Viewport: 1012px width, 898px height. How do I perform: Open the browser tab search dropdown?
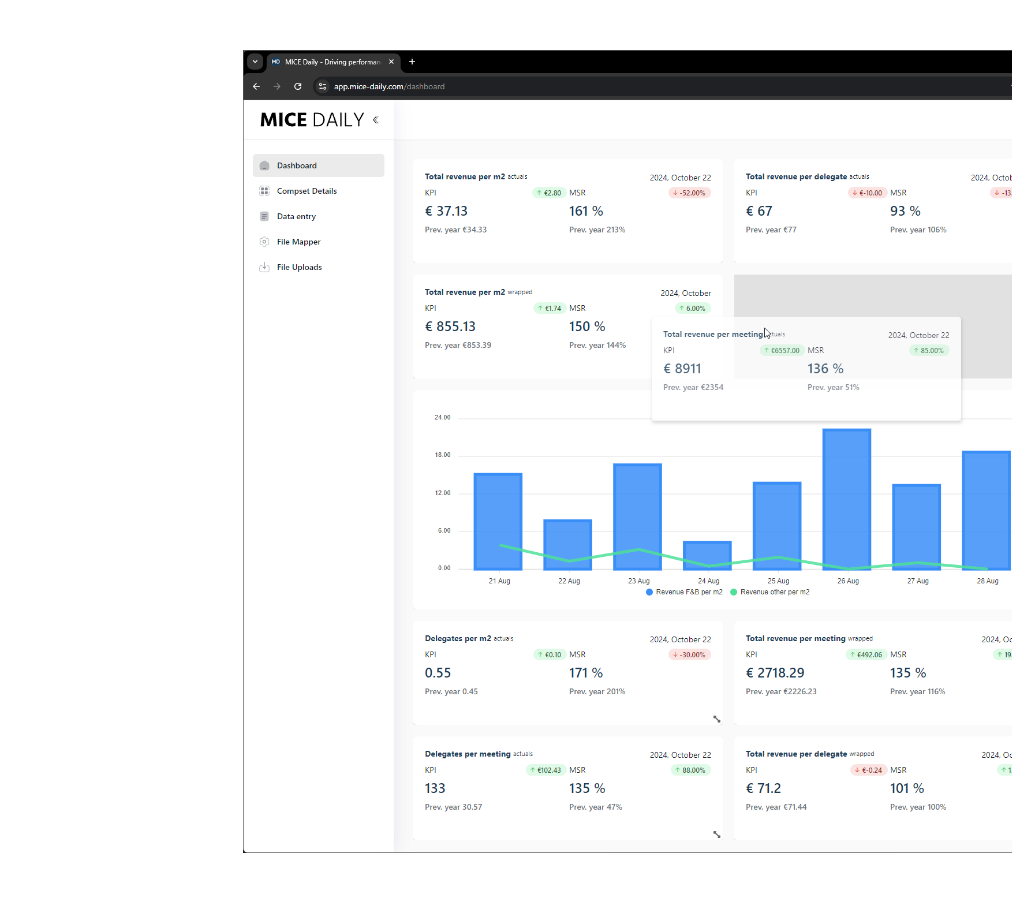255,61
